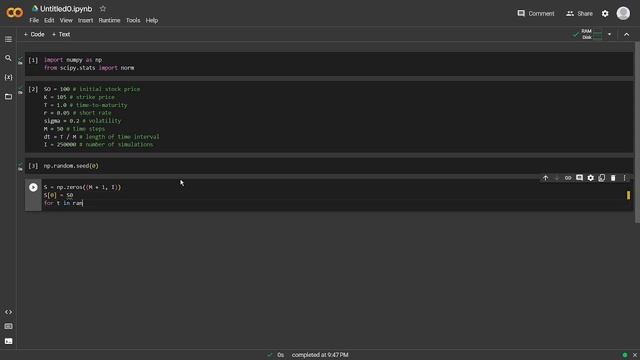Select cell [1] with numpy import
The width and height of the screenshot is (640, 360).
[x=329, y=64]
